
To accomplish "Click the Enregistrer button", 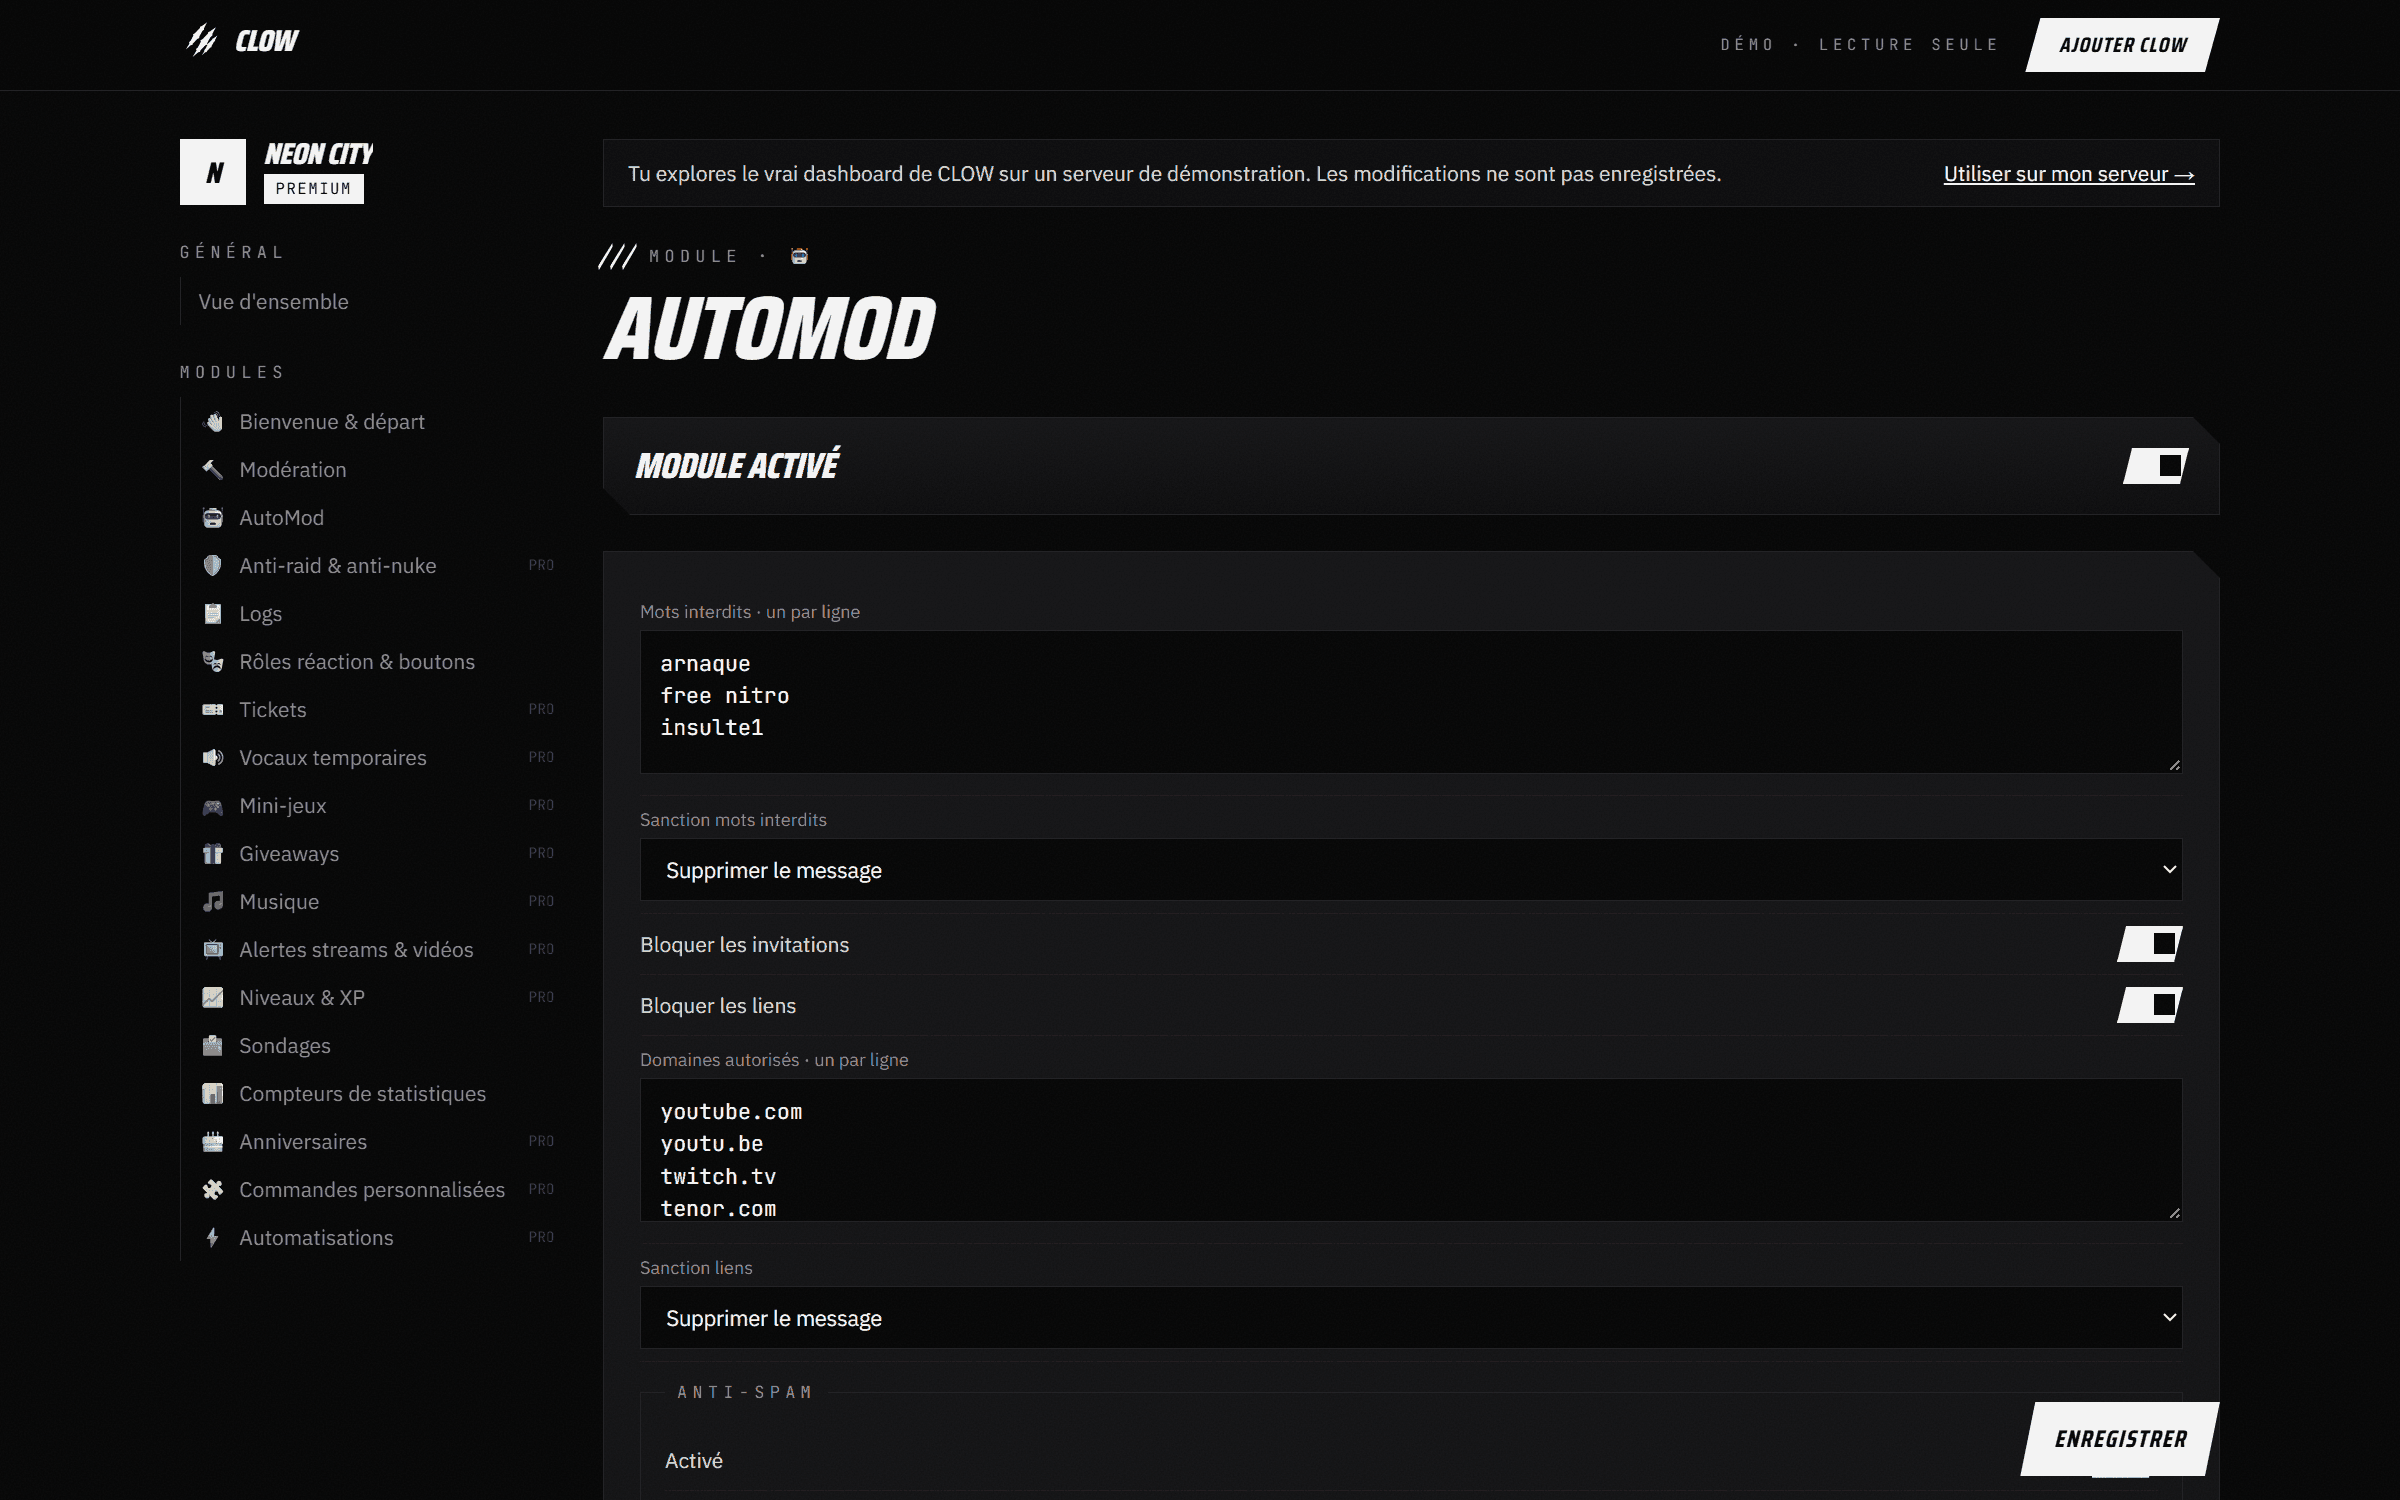I will pos(2120,1439).
